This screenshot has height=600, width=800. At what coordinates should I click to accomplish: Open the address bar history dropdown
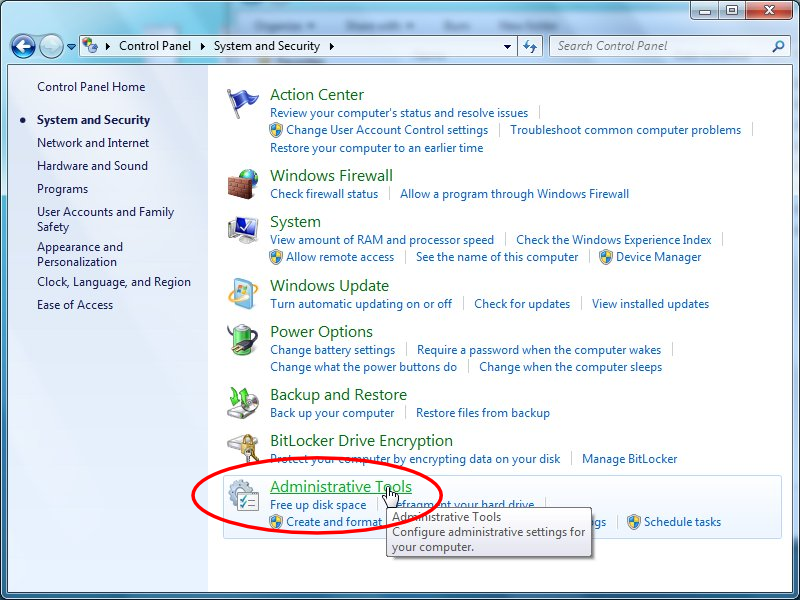[x=505, y=46]
